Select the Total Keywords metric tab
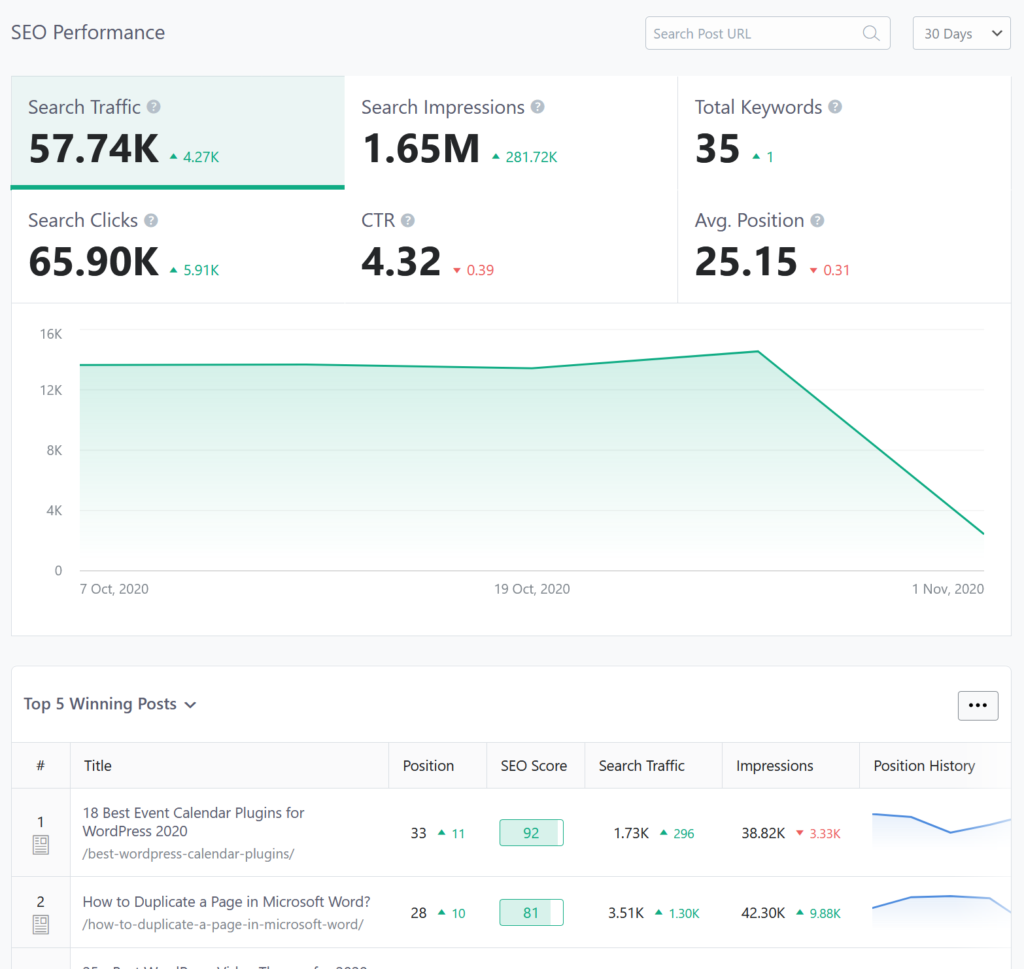Screen dimensions: 1024x969 [844, 133]
